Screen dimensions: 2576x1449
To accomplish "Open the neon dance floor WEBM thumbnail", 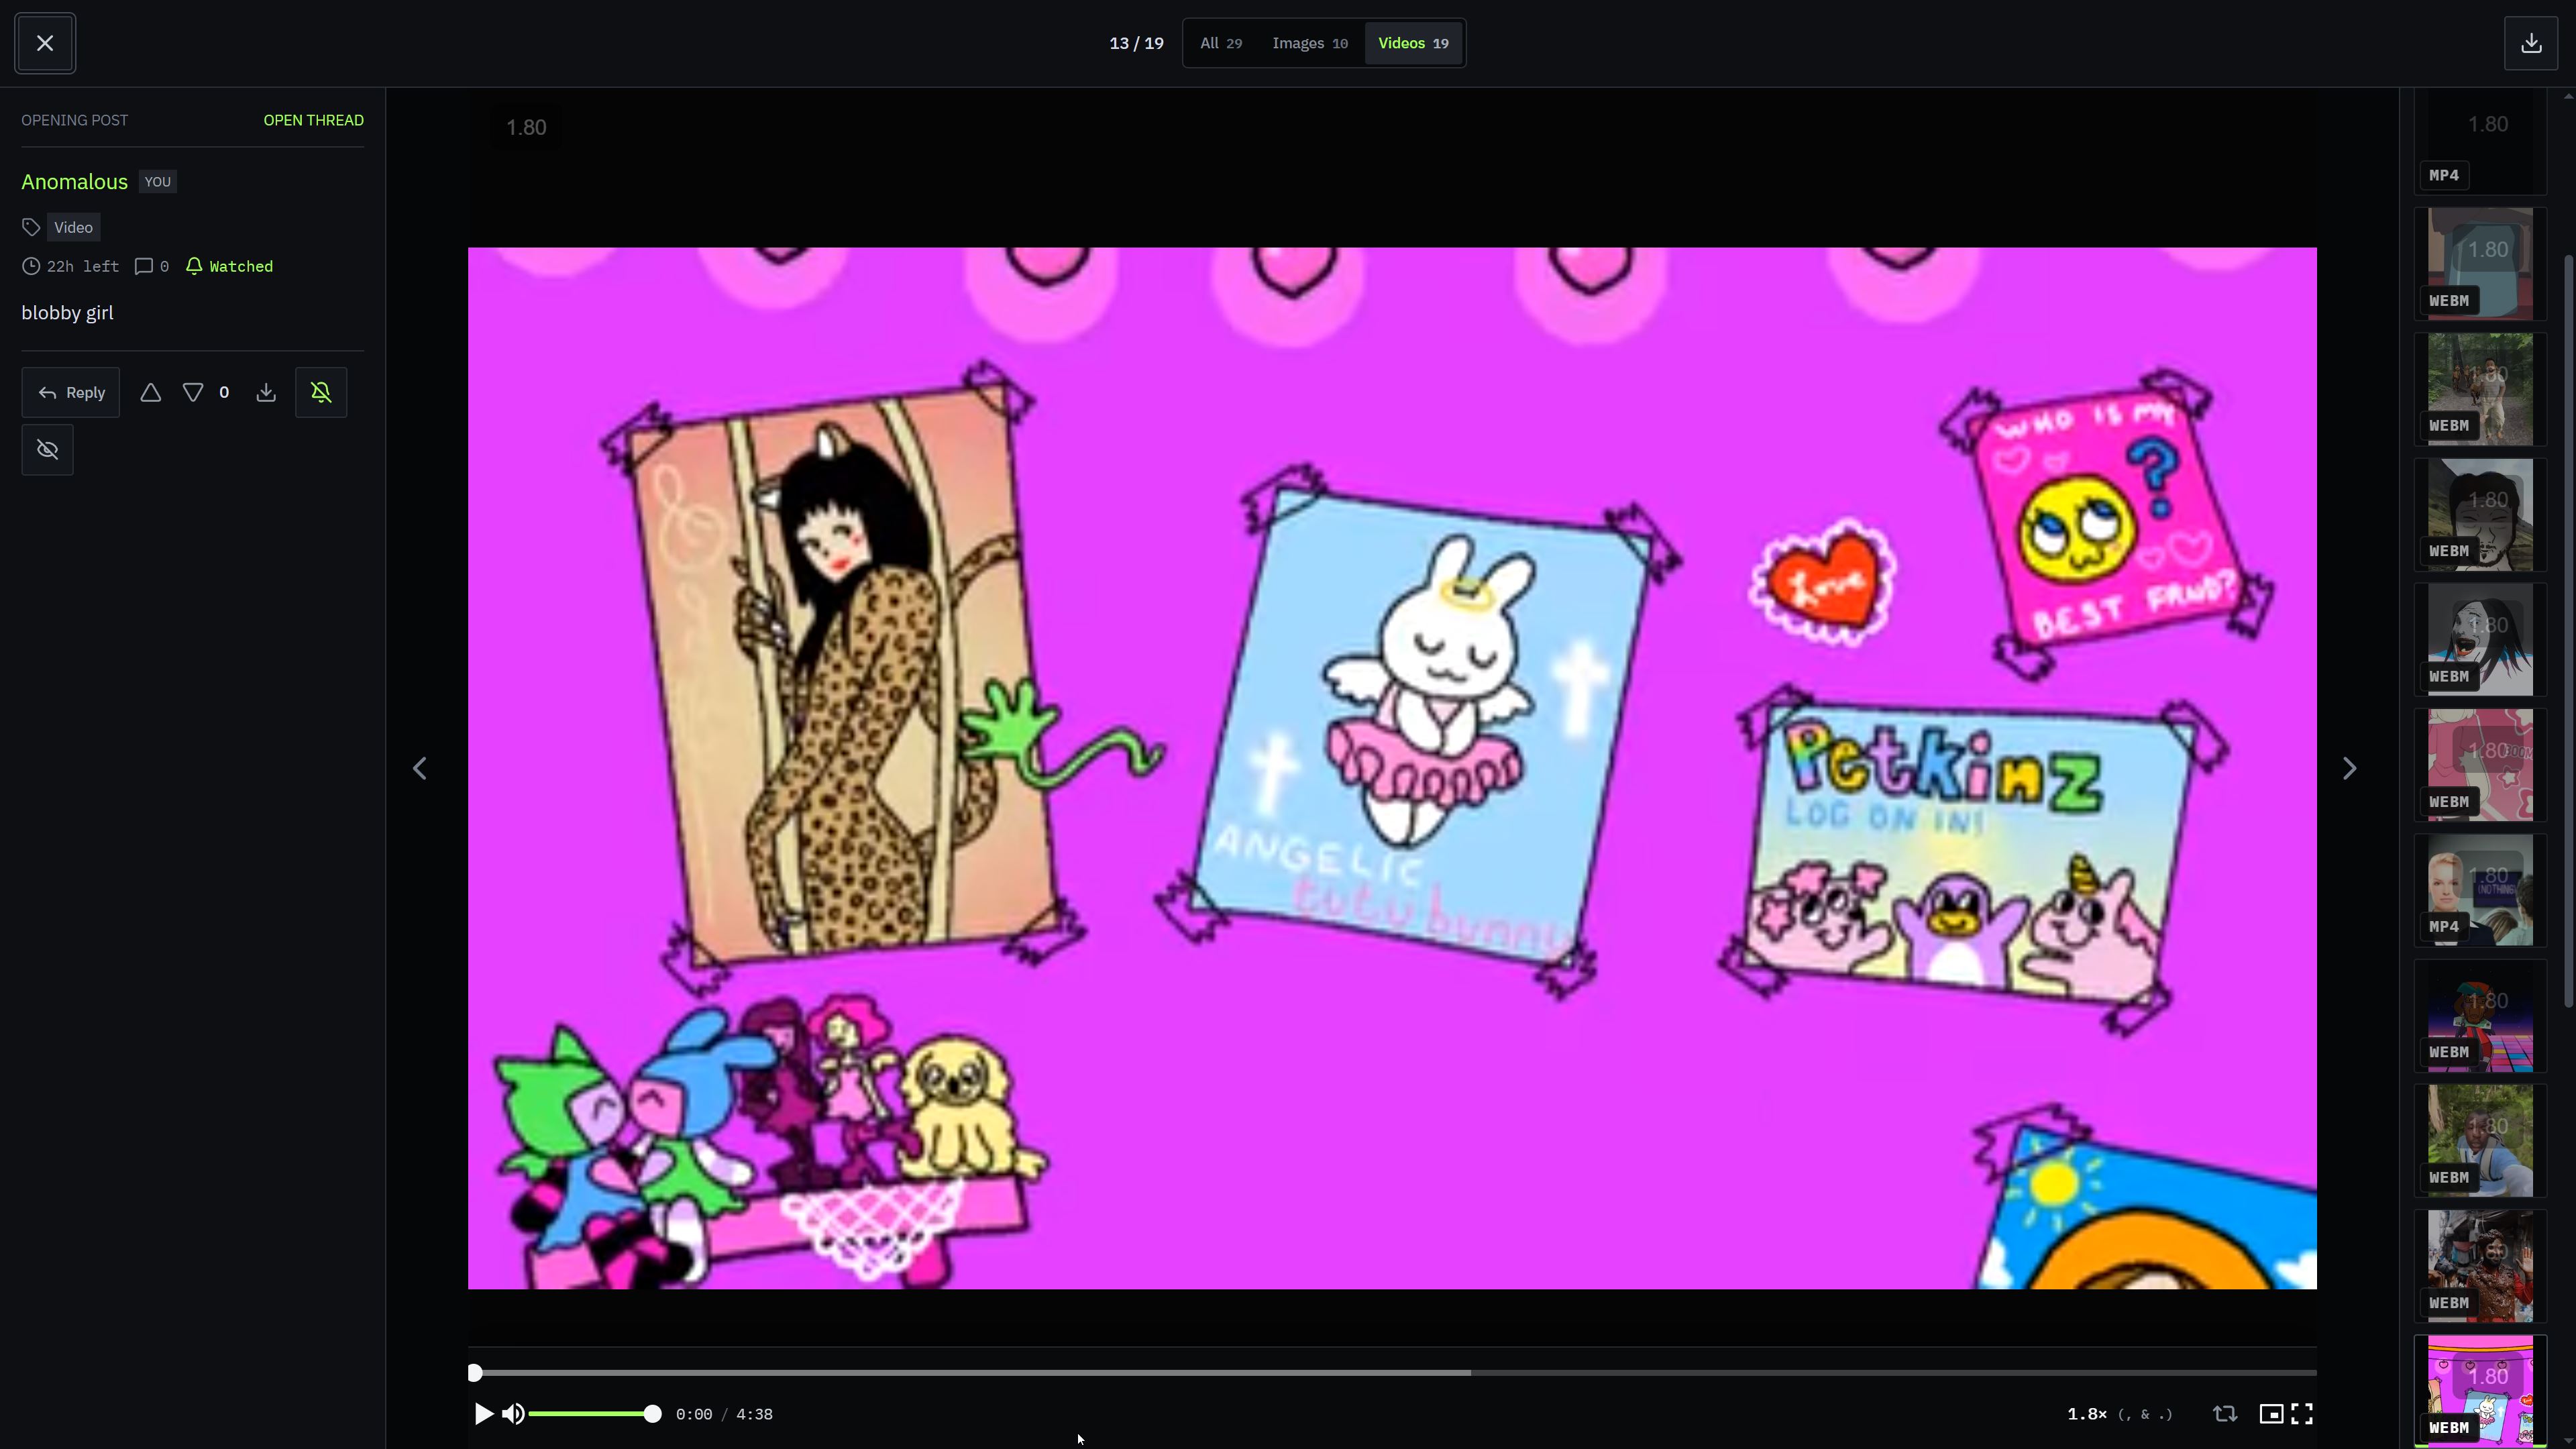I will pyautogui.click(x=2480, y=1015).
